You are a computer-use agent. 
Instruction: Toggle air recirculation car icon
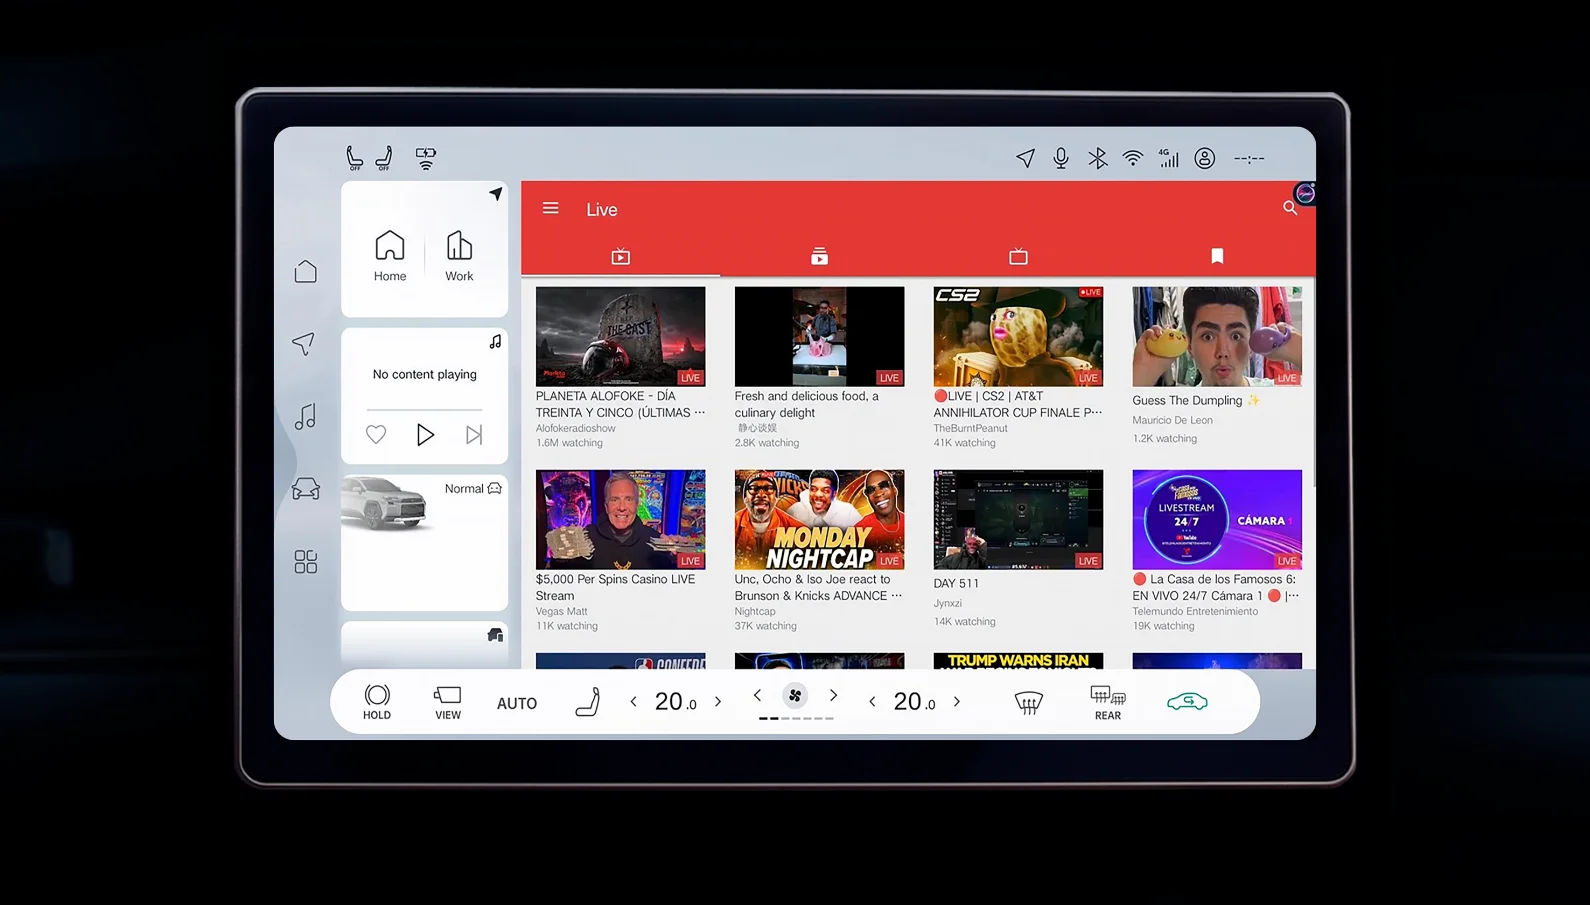point(1187,702)
